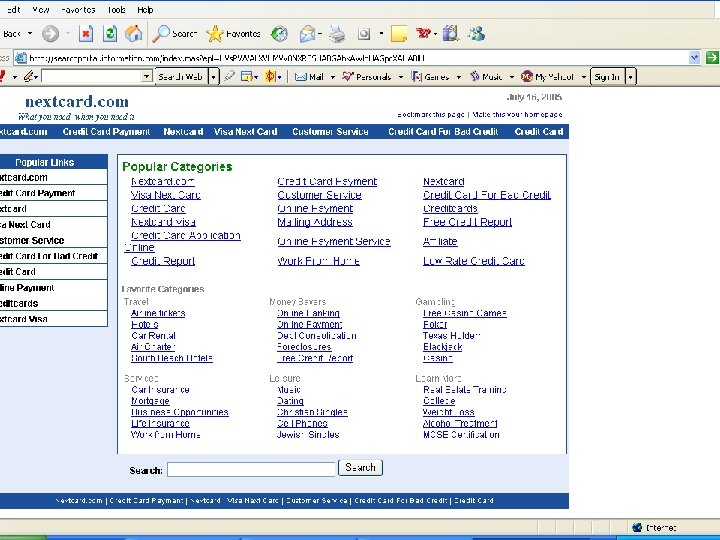Click the Research book toolbar icon
The image size is (720, 540).
450,34
